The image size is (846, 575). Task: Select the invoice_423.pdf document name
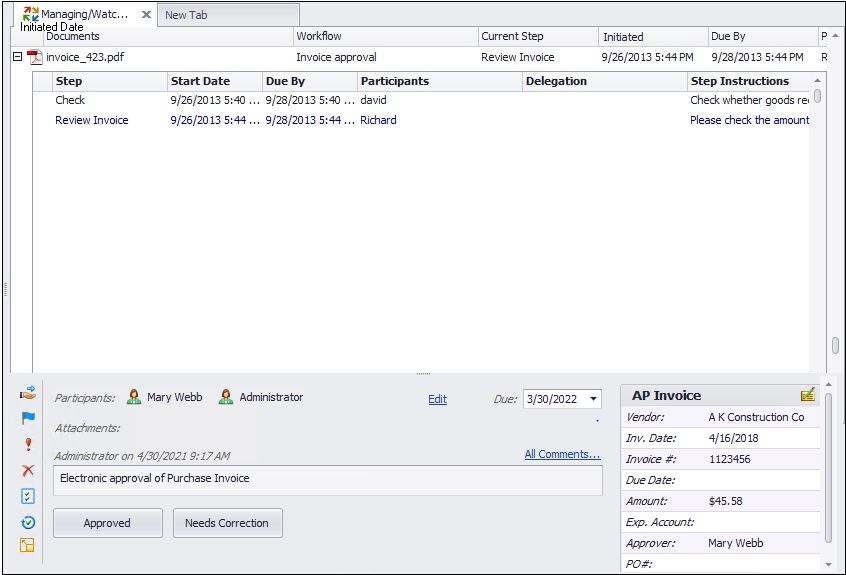(85, 57)
